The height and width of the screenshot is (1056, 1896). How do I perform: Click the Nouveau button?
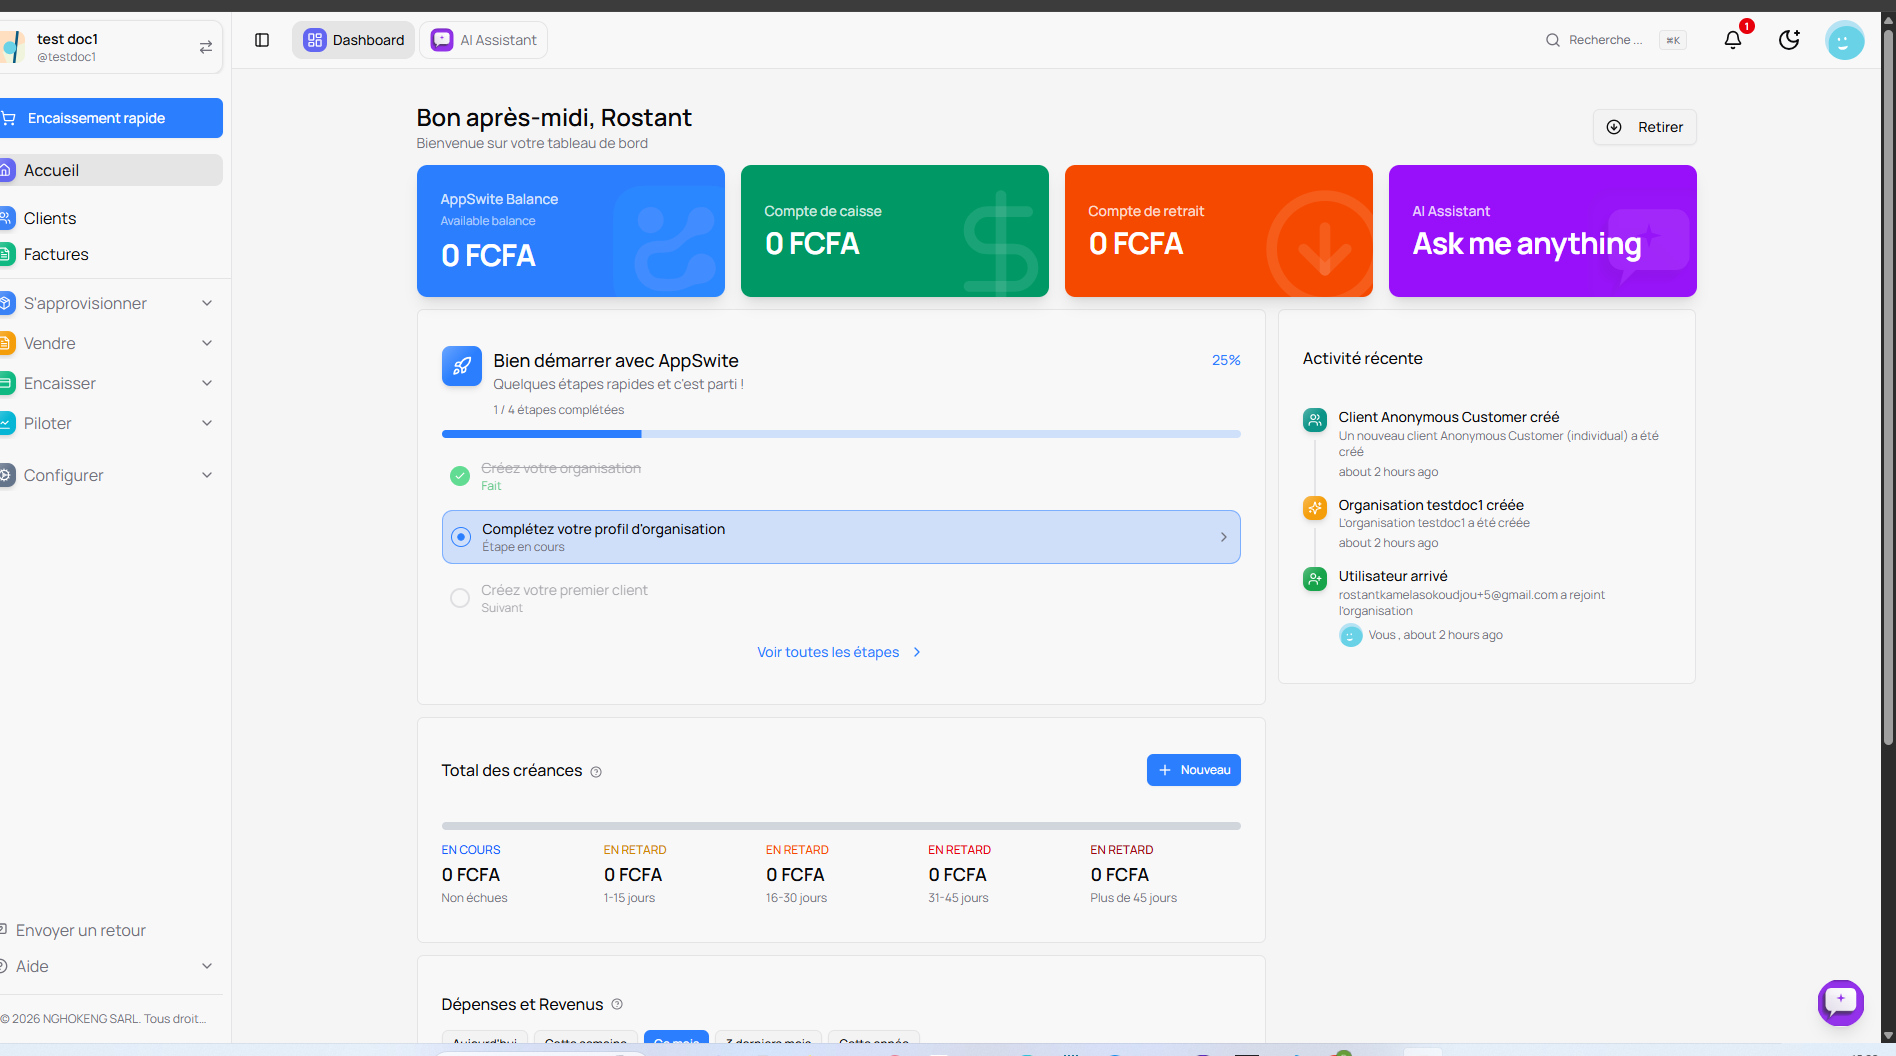1193,770
